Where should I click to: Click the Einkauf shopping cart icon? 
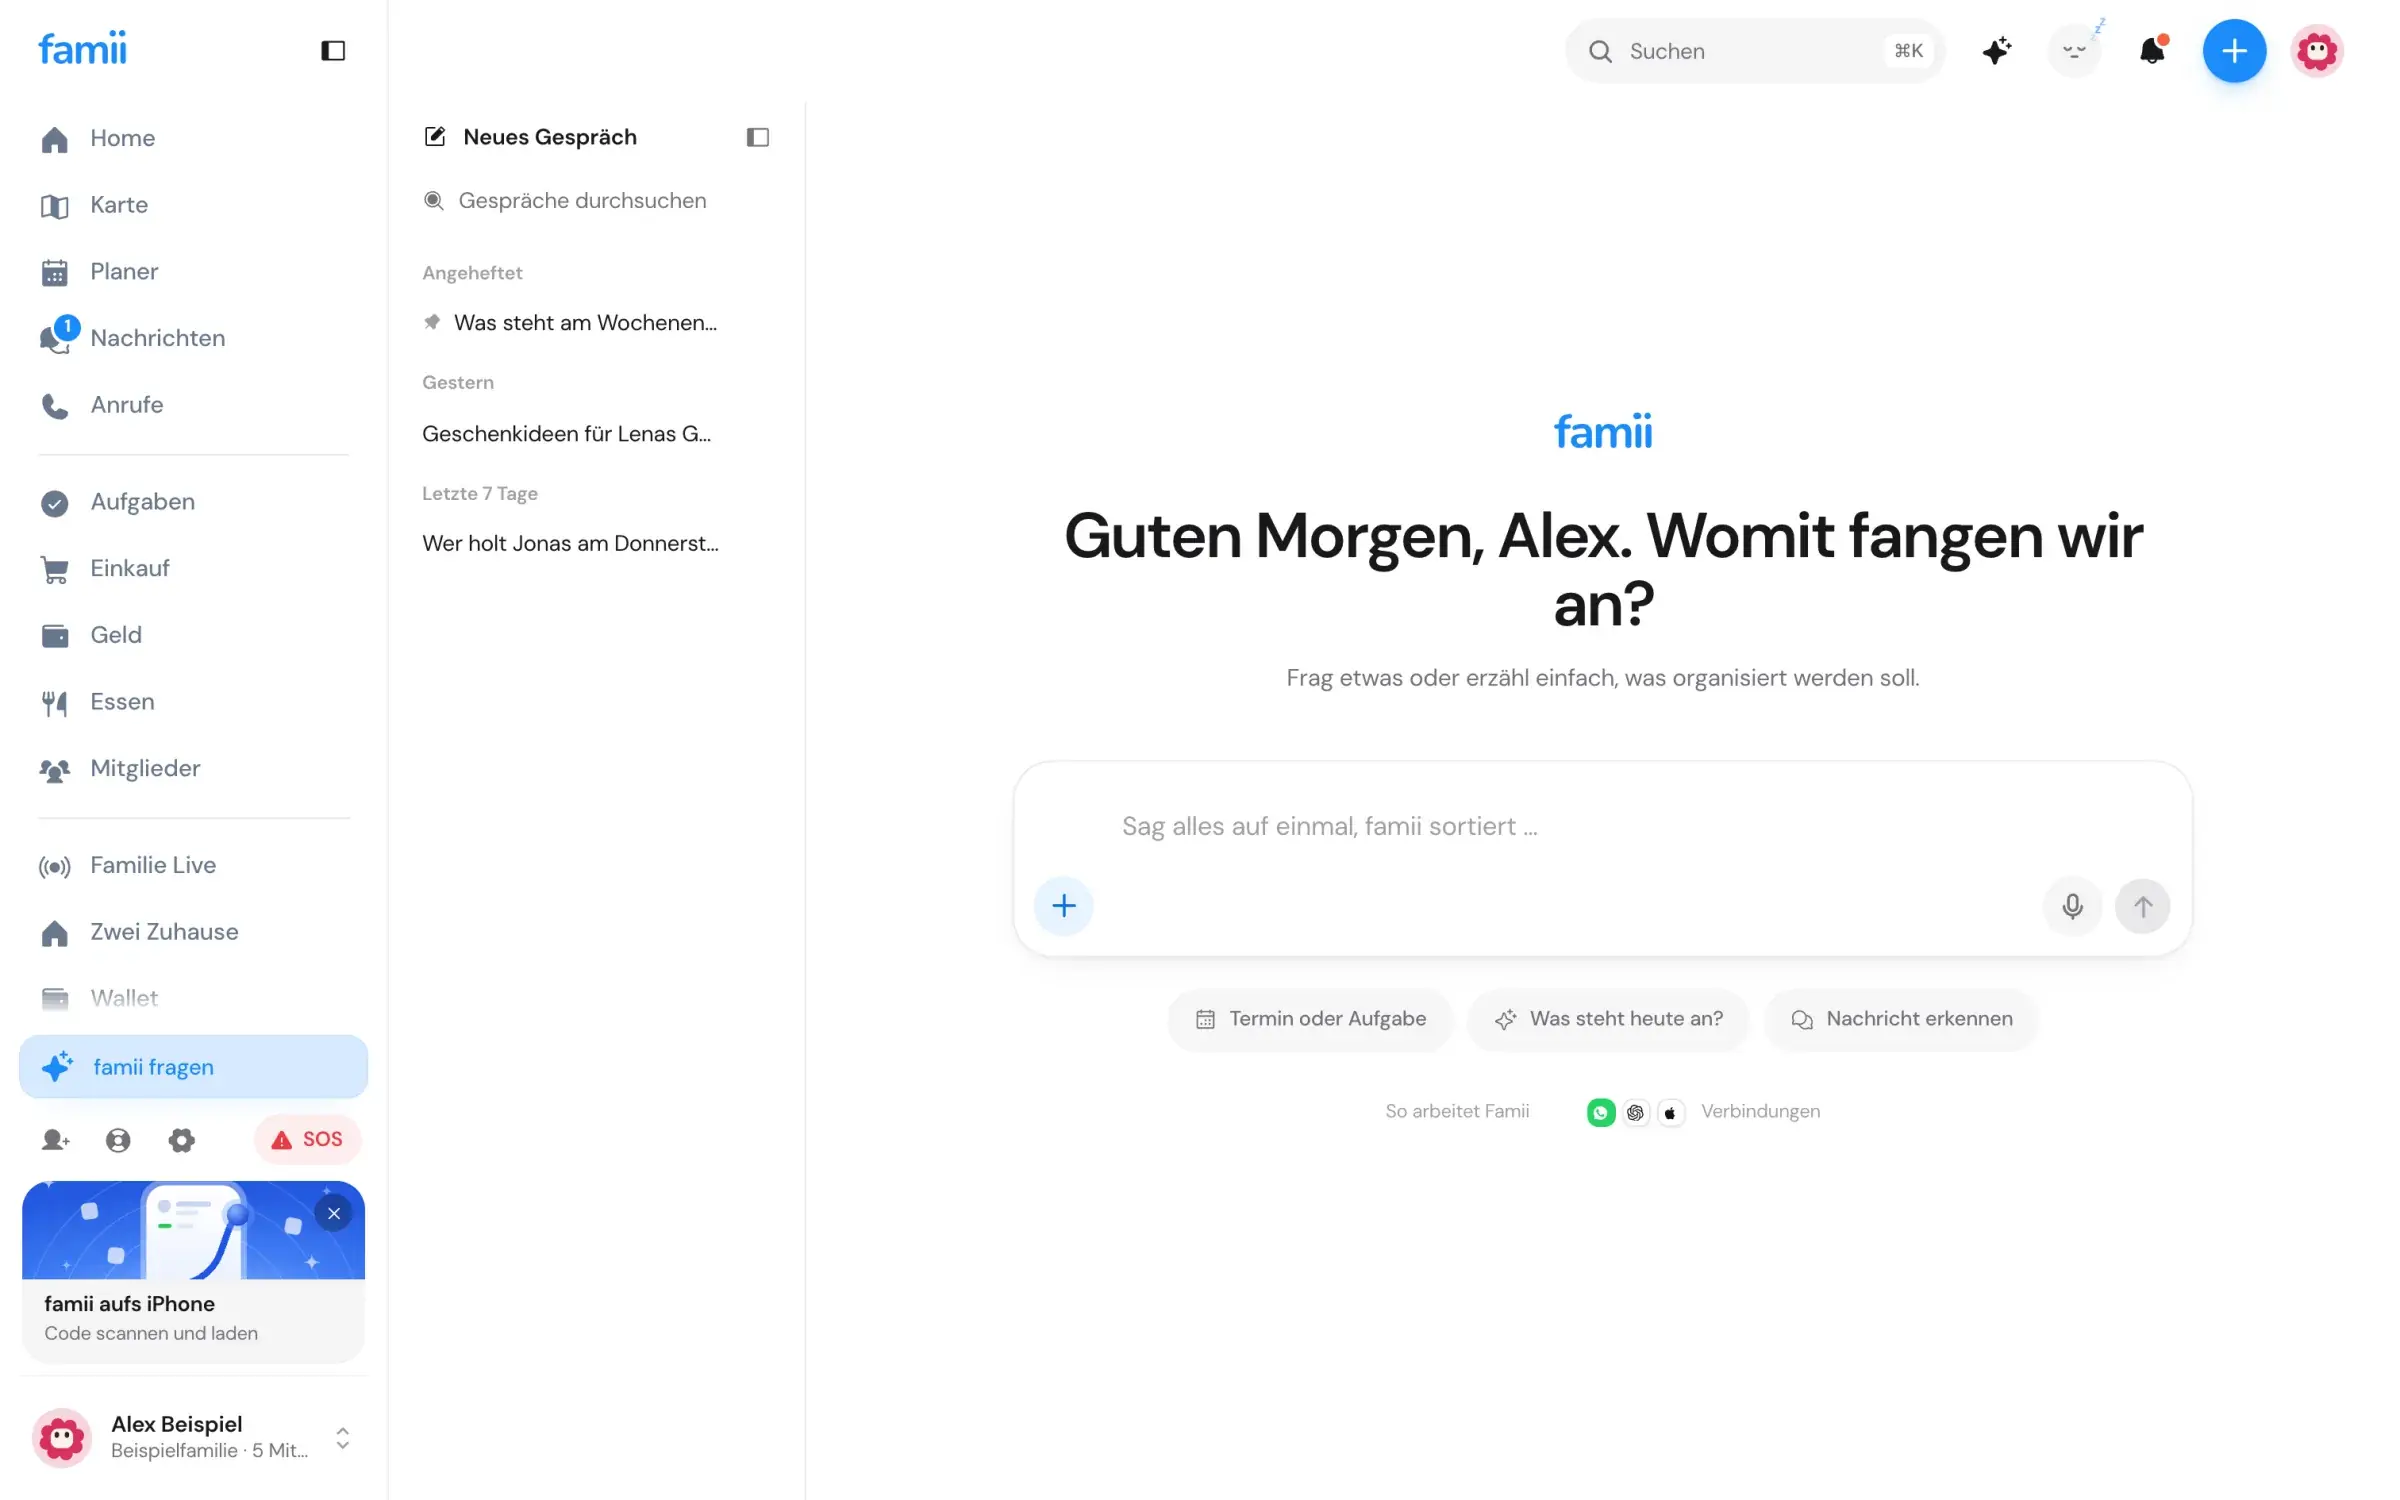click(55, 569)
